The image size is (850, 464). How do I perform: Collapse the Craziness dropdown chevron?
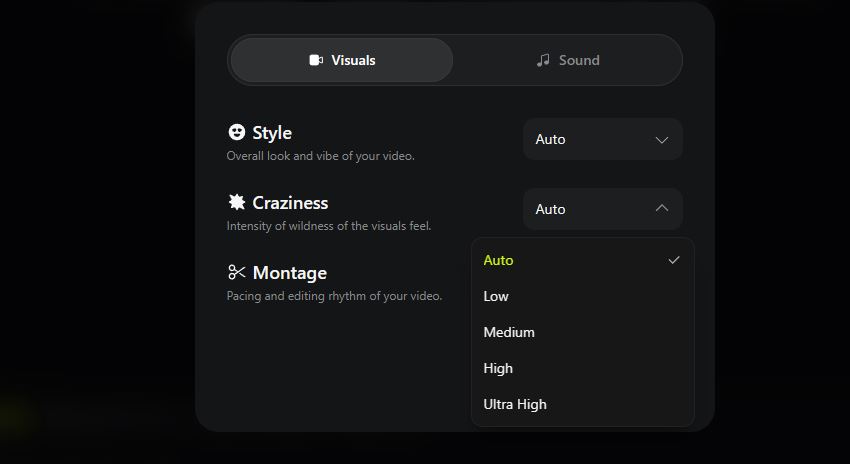tap(661, 209)
